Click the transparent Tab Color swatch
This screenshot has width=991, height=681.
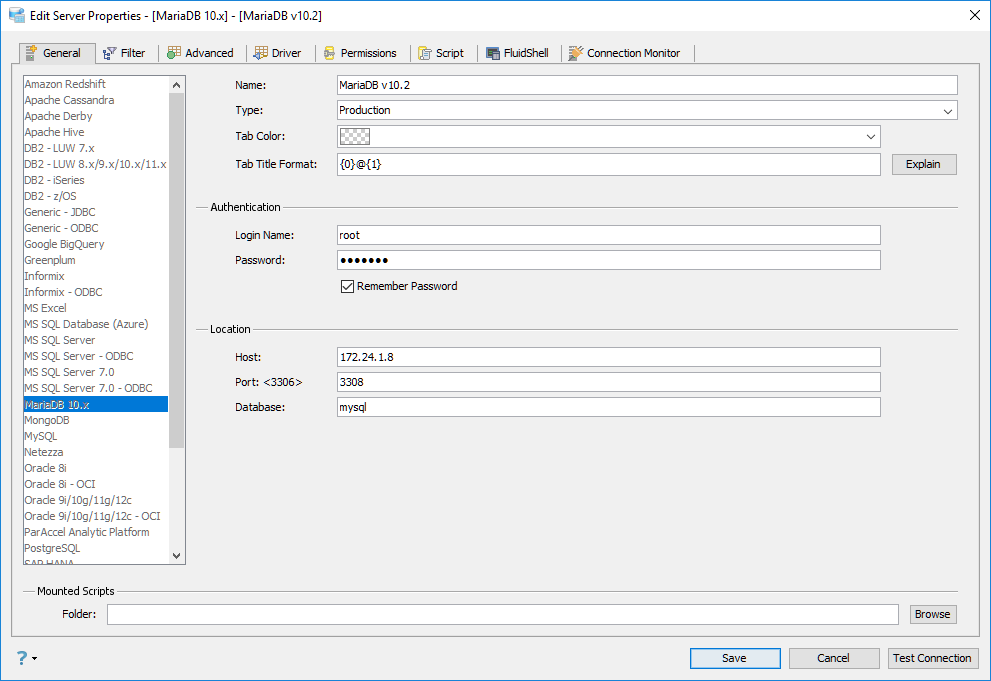point(355,136)
